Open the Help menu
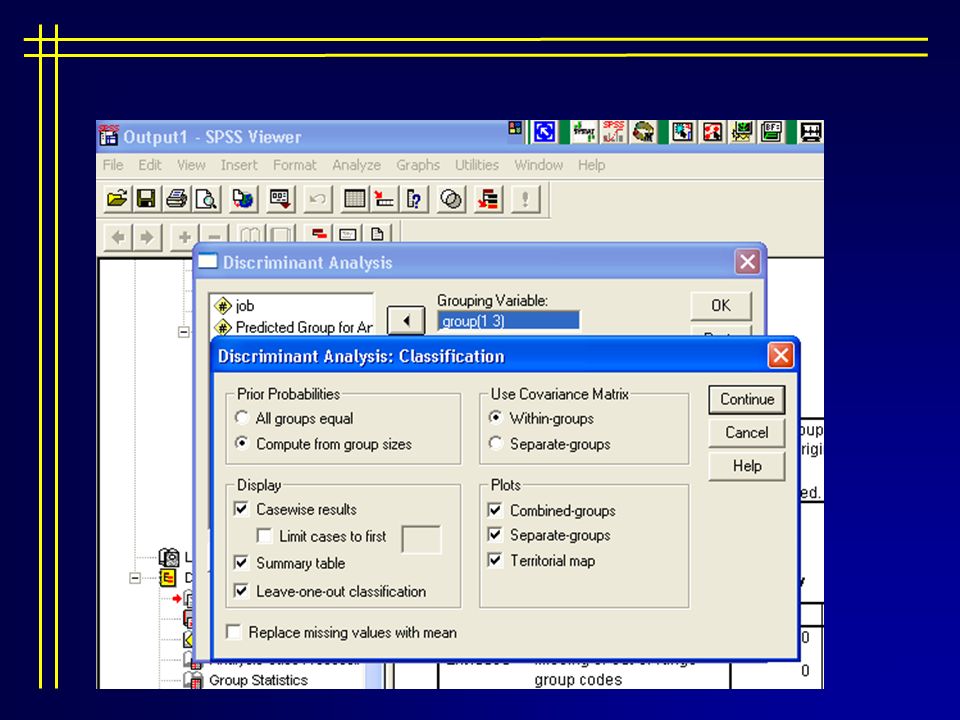 coord(591,165)
